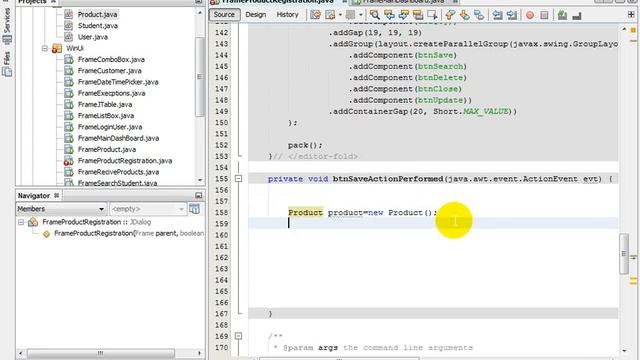Click Next Bookmark icon
The width and height of the screenshot is (640, 360).
point(464,15)
